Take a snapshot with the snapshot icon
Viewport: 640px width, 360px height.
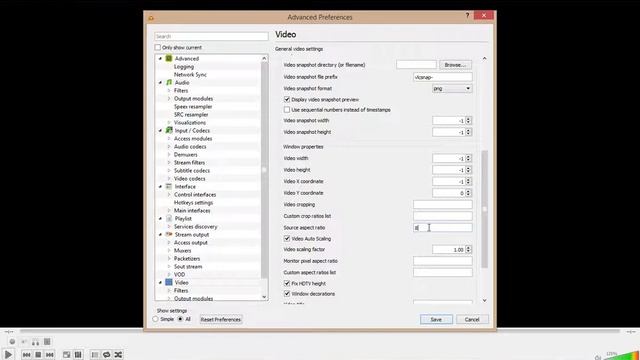[24, 342]
